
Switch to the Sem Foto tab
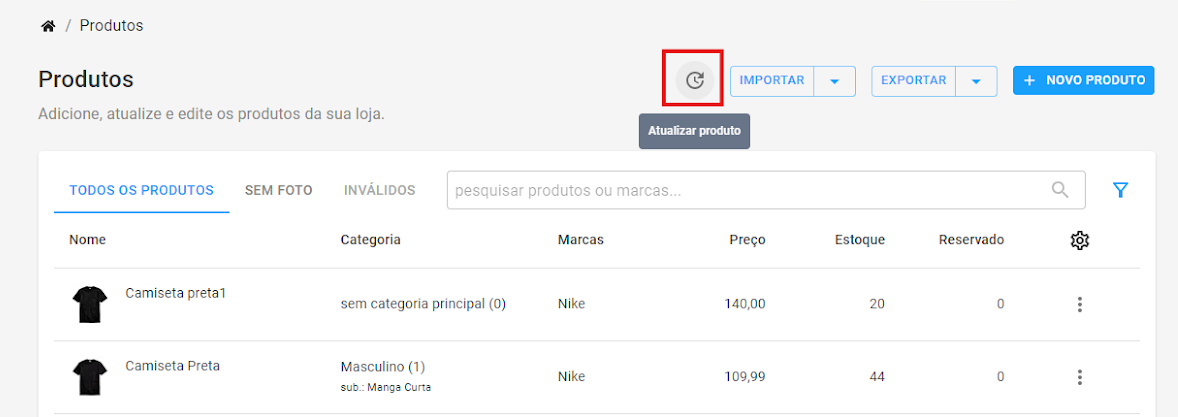point(279,191)
